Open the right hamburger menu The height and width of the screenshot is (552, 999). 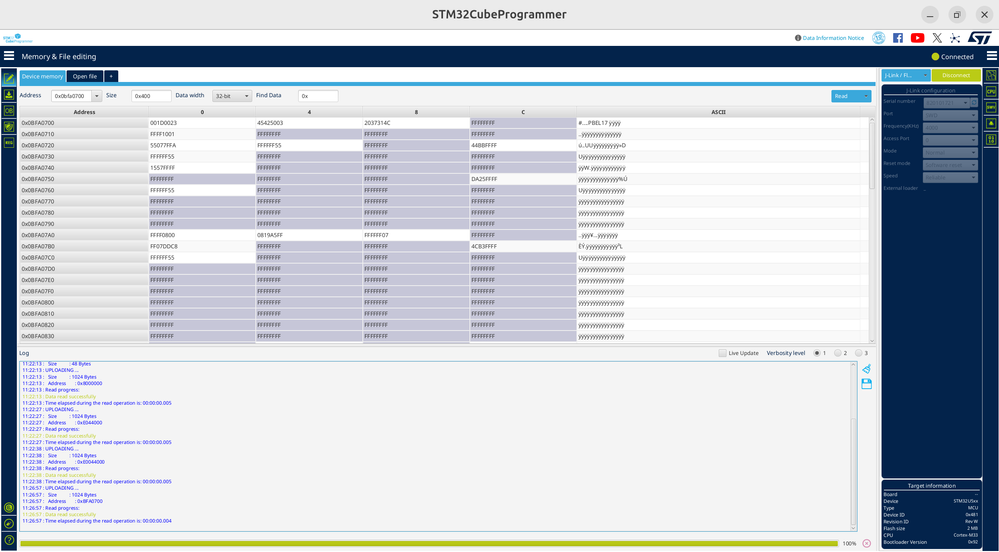click(x=991, y=56)
